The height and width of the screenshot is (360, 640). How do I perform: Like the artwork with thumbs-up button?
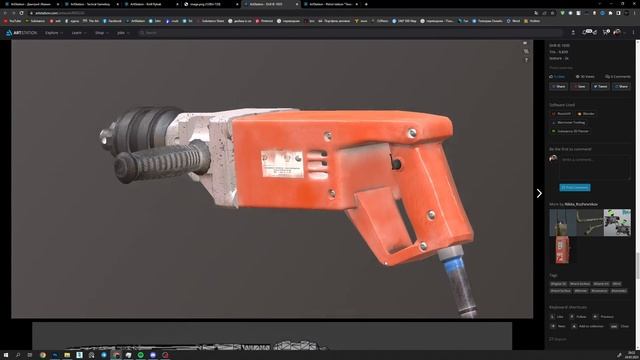(558, 76)
